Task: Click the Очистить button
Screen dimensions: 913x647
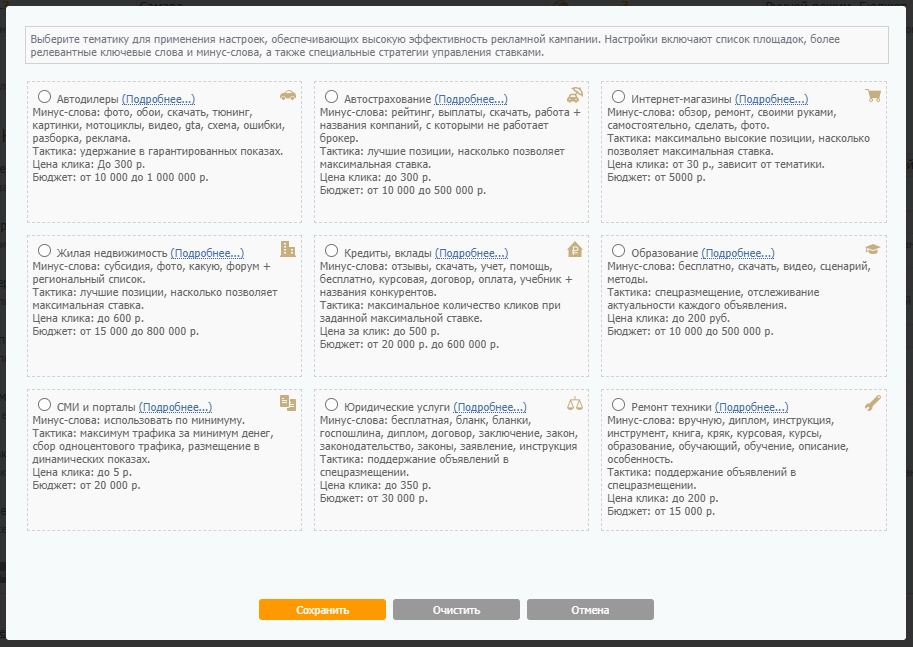Action: (x=456, y=610)
